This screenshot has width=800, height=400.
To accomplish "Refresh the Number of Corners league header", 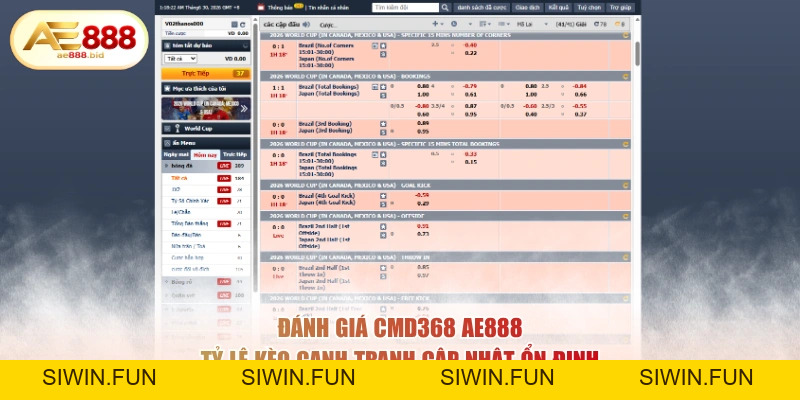I will (625, 35).
